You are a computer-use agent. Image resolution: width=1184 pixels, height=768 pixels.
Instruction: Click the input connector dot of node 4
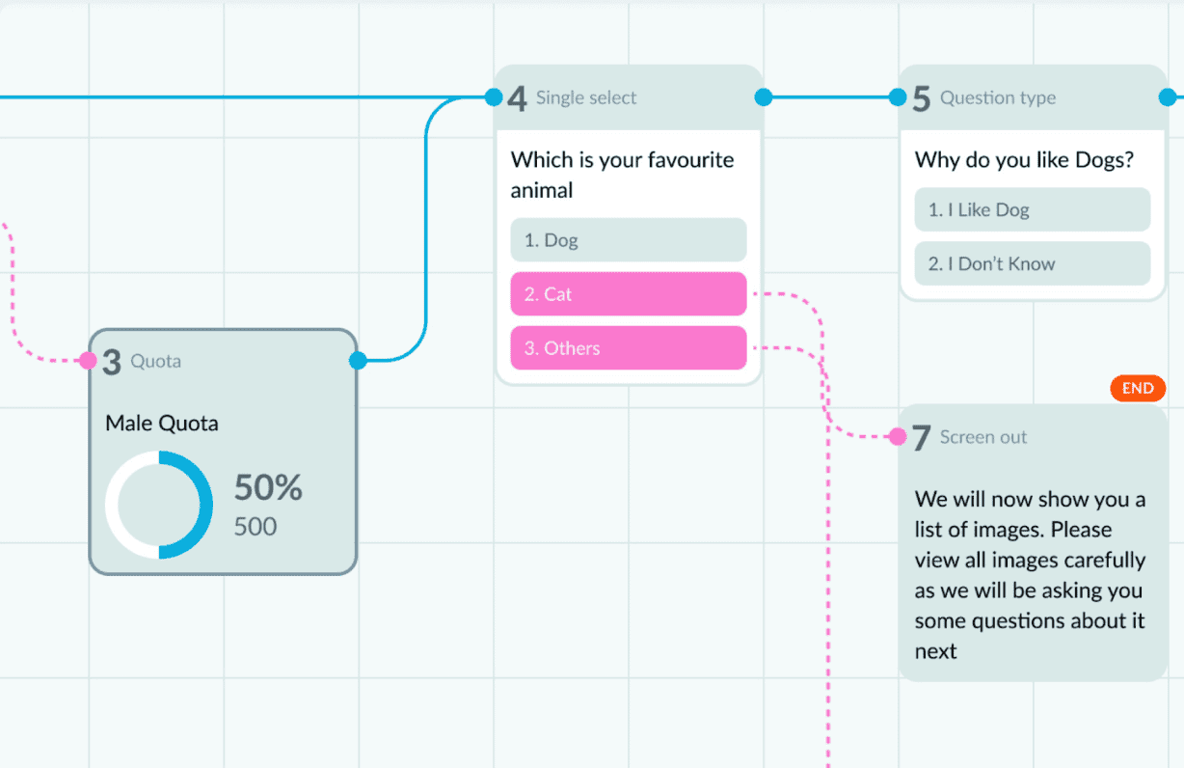point(494,97)
